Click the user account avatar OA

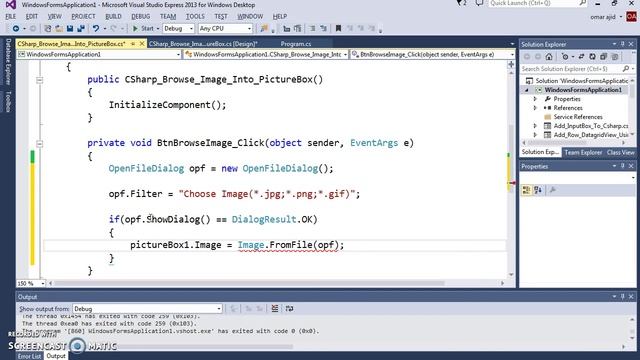pos(631,17)
